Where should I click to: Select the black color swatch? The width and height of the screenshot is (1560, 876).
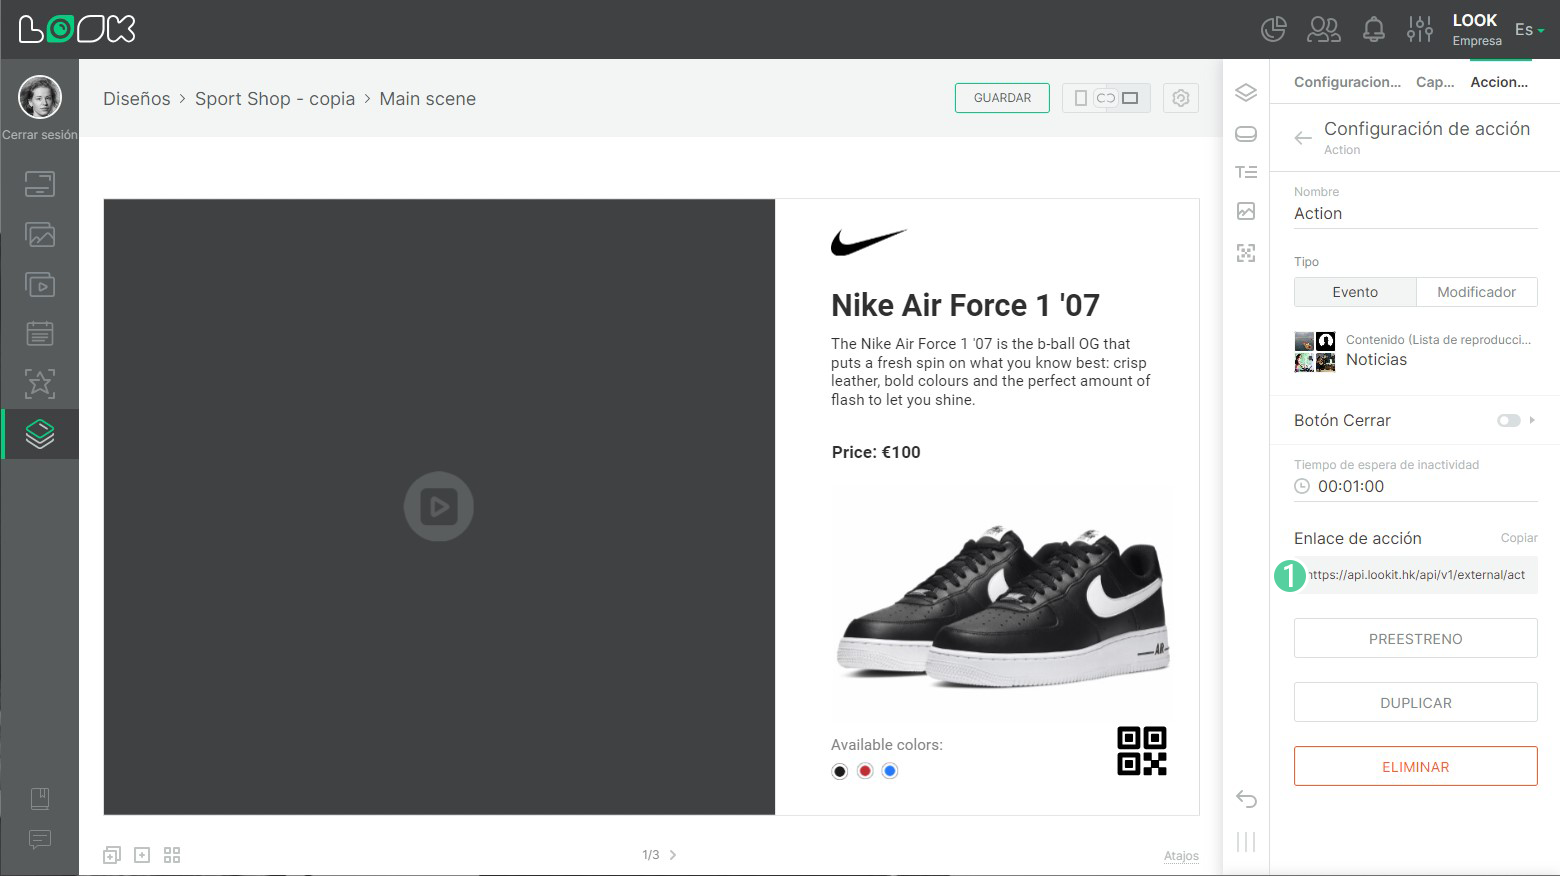(840, 771)
